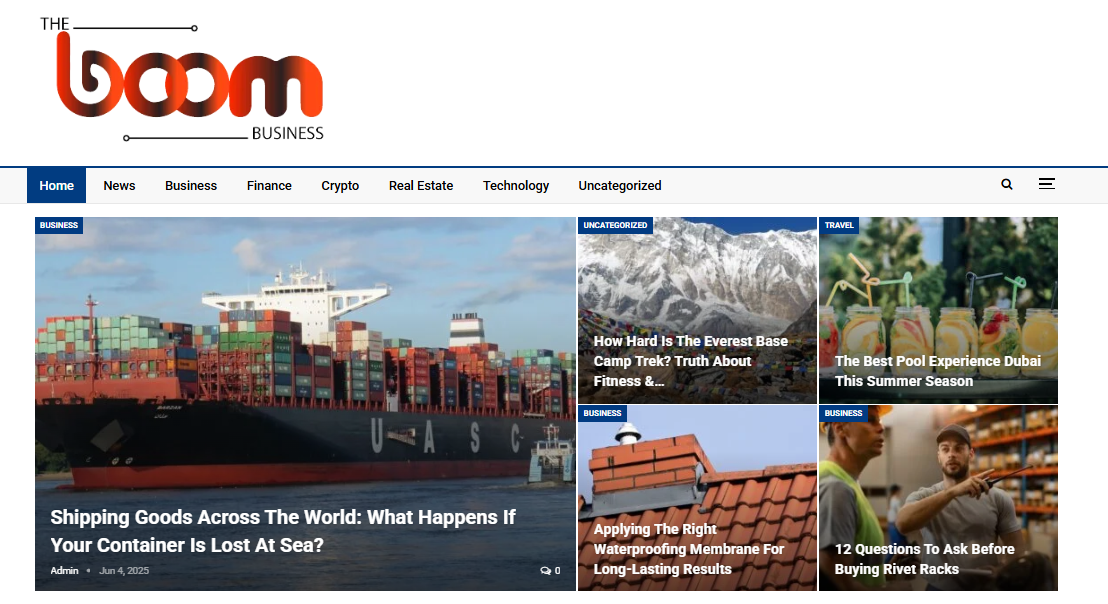The image size is (1108, 604).
Task: Open the Finance menu item
Action: 269,186
